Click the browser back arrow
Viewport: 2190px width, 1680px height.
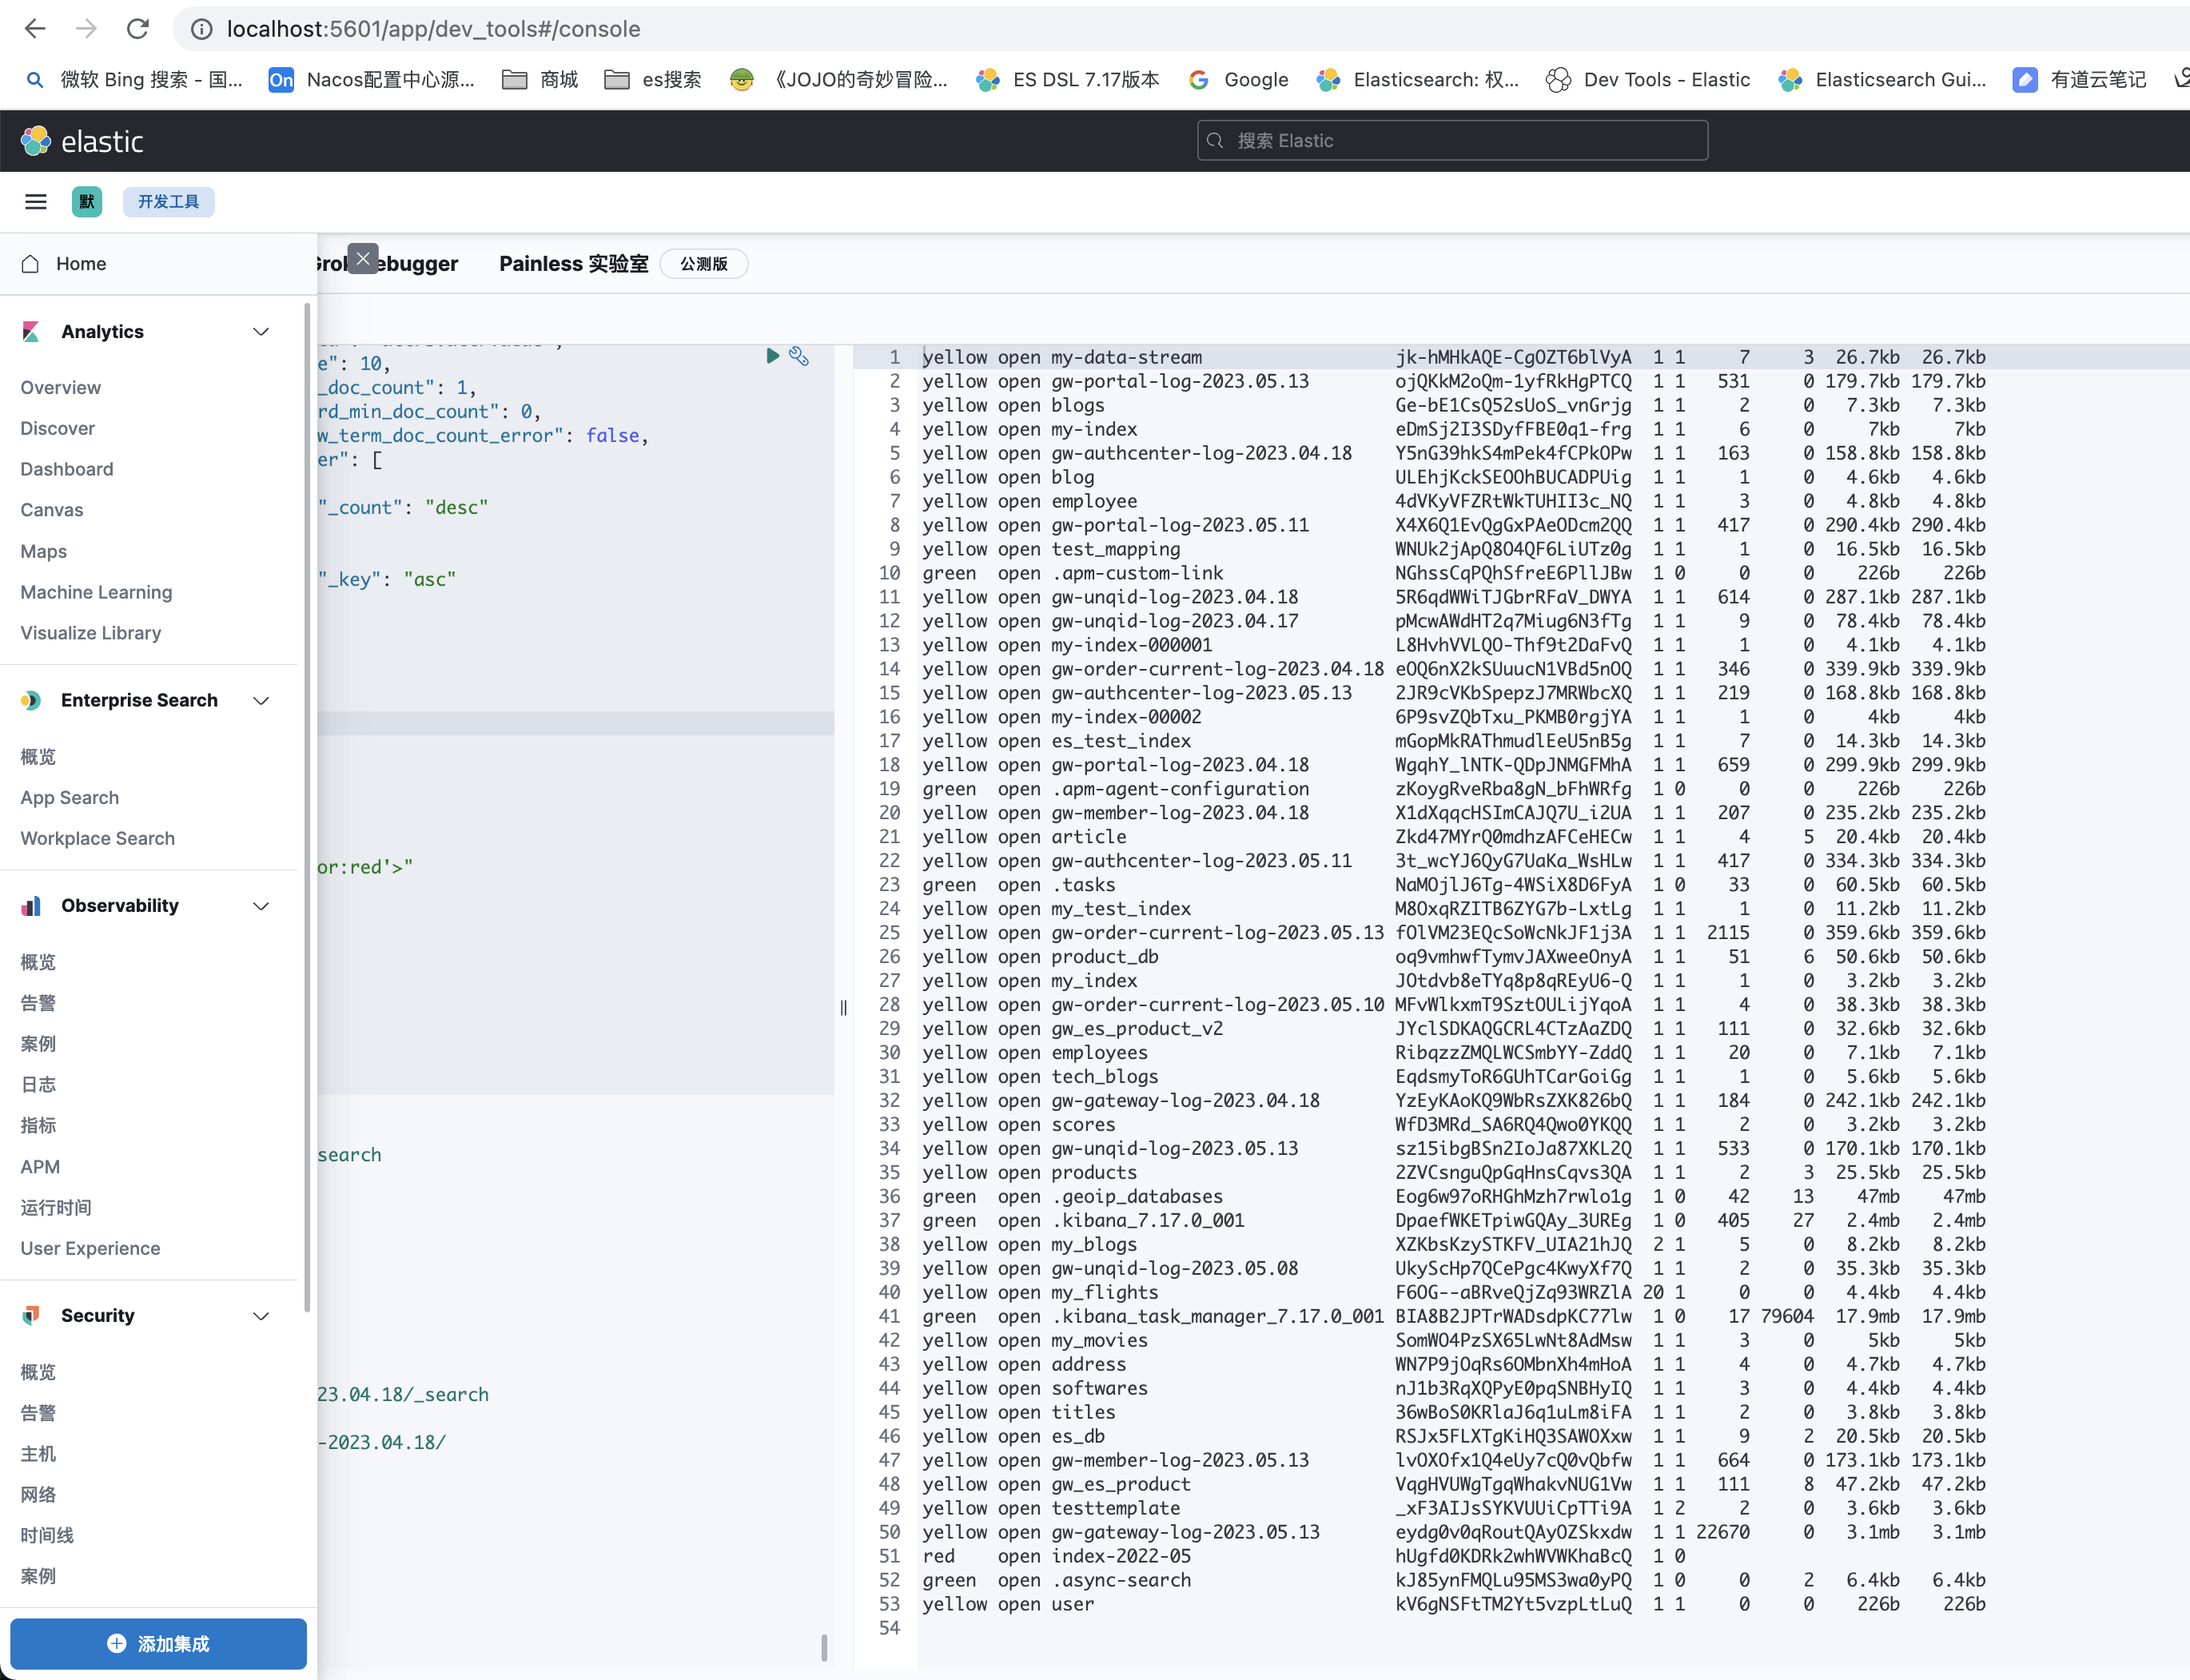pyautogui.click(x=35, y=29)
